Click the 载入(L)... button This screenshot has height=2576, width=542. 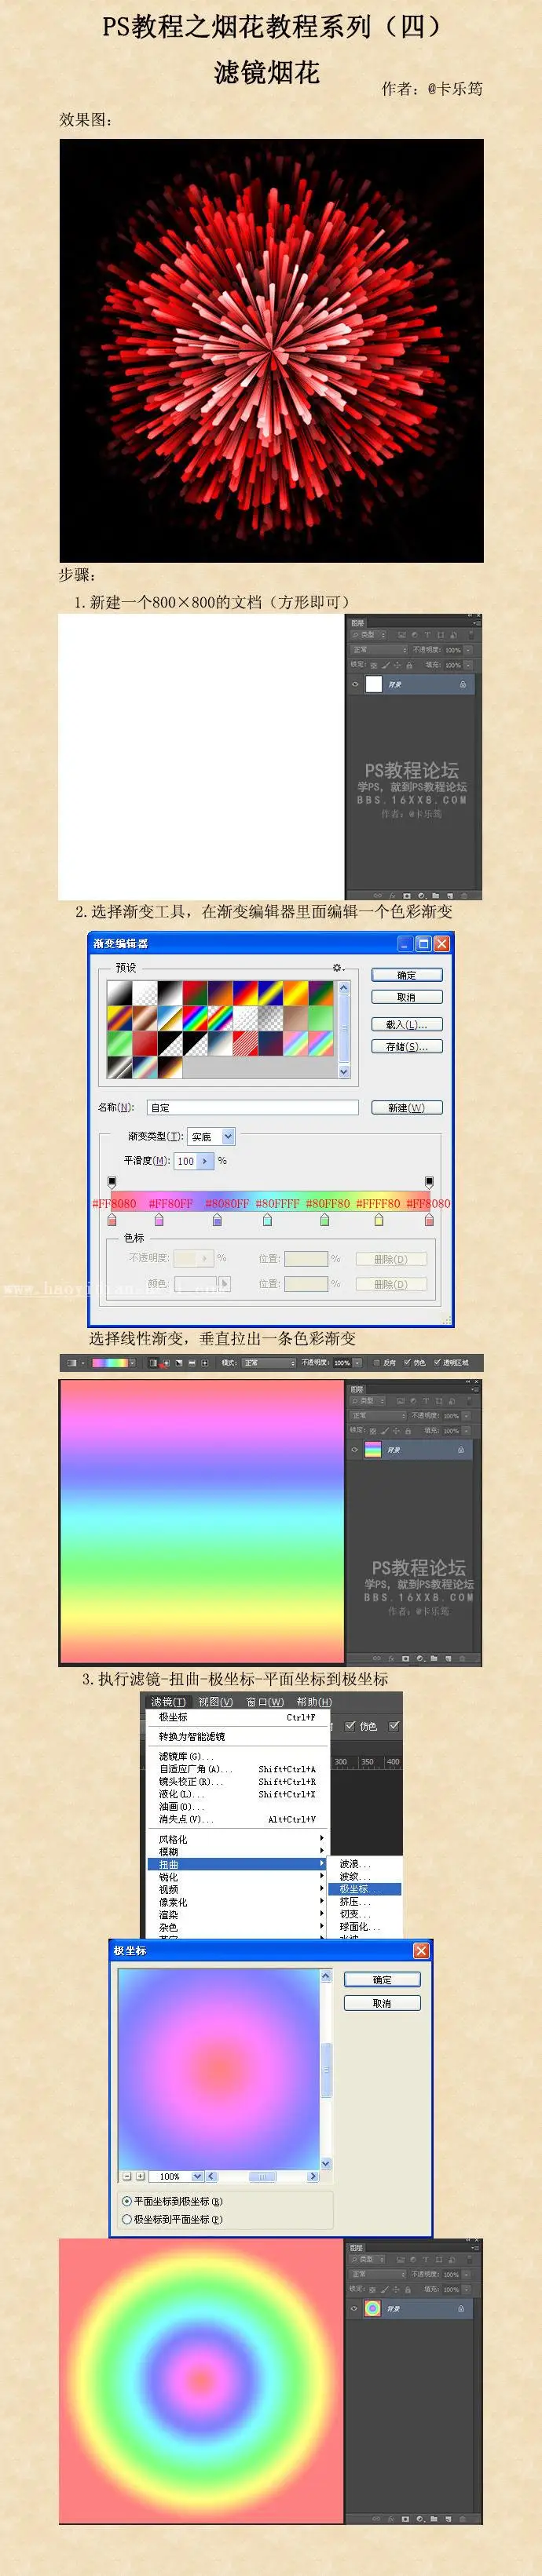(406, 1024)
